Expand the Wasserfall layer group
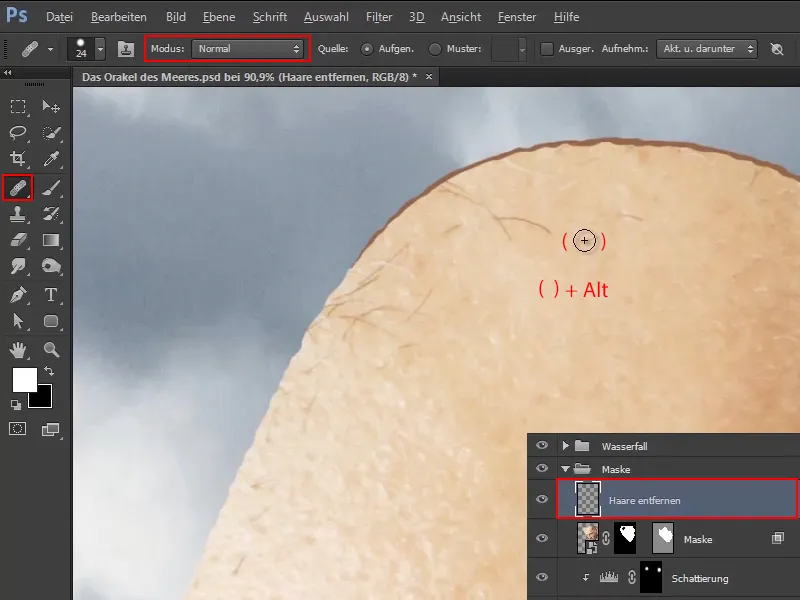This screenshot has height=600, width=800. (565, 445)
